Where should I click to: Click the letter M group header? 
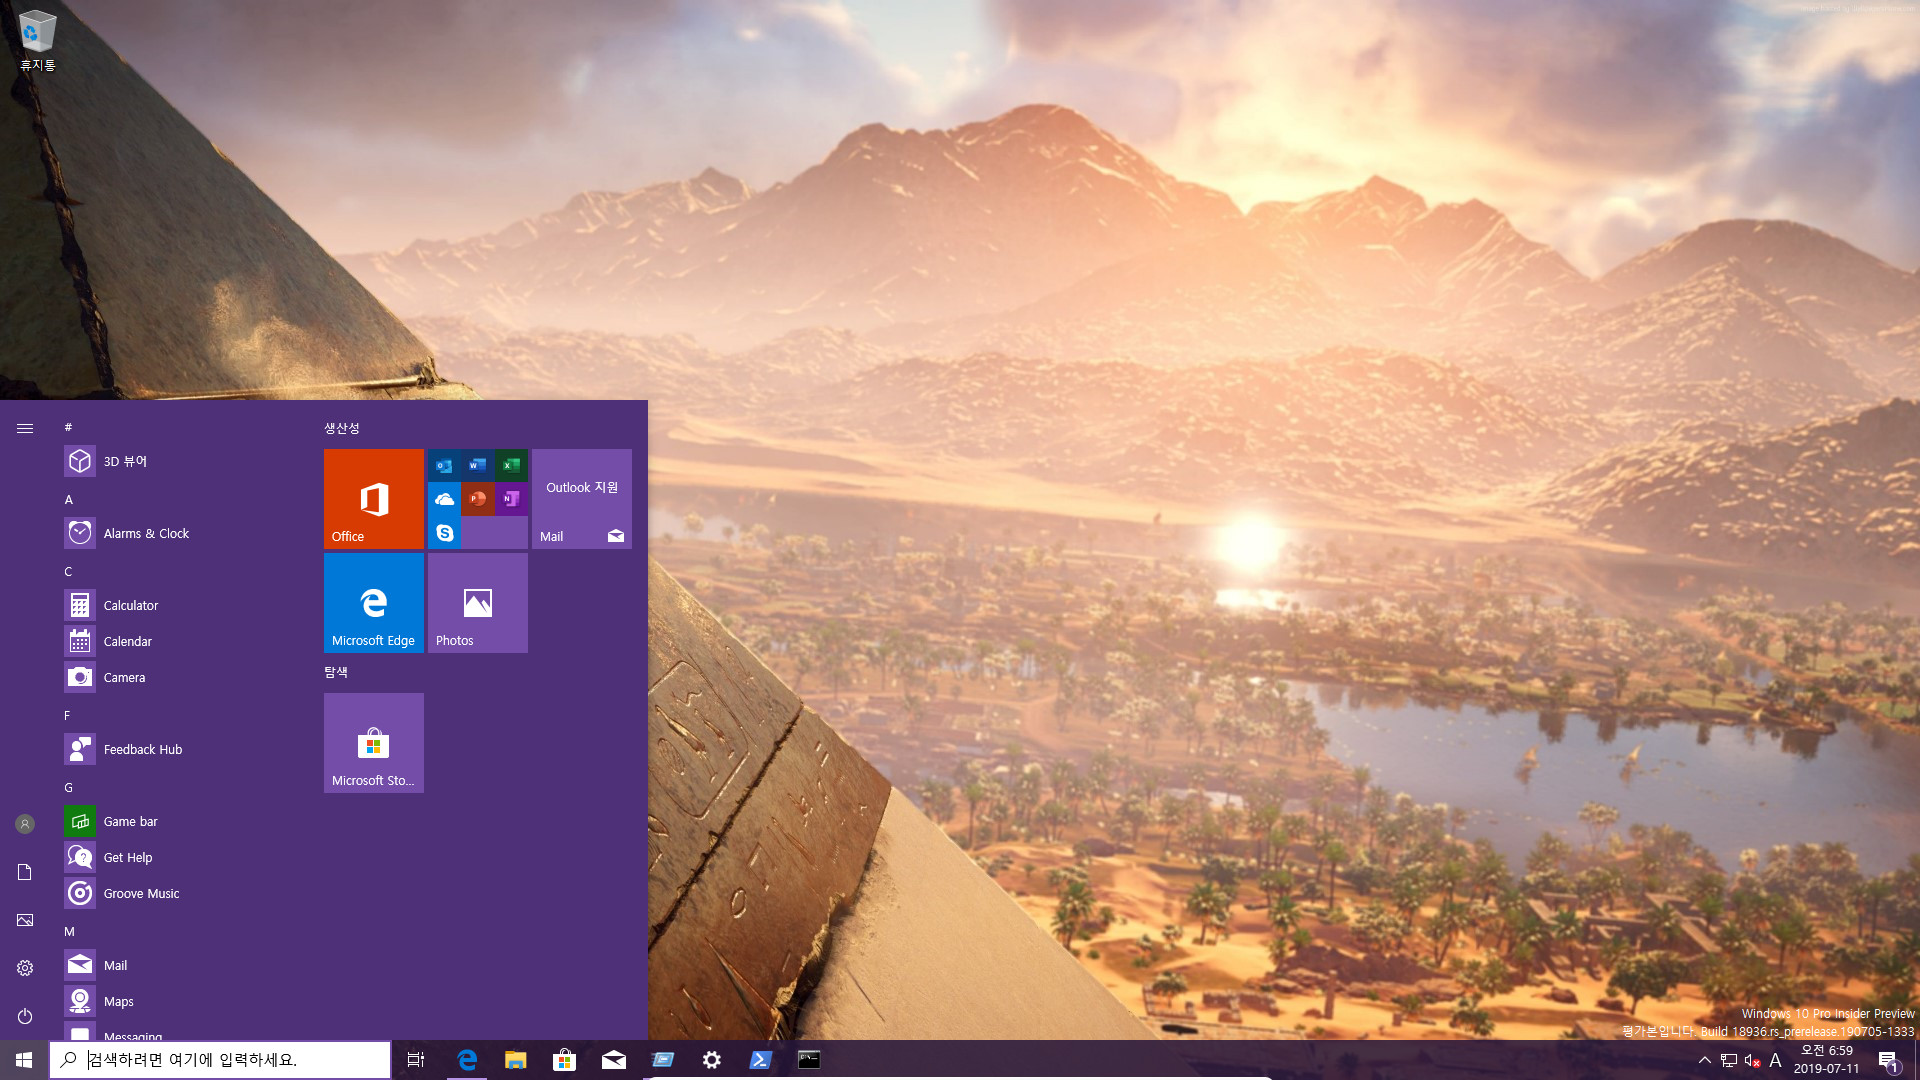click(69, 931)
